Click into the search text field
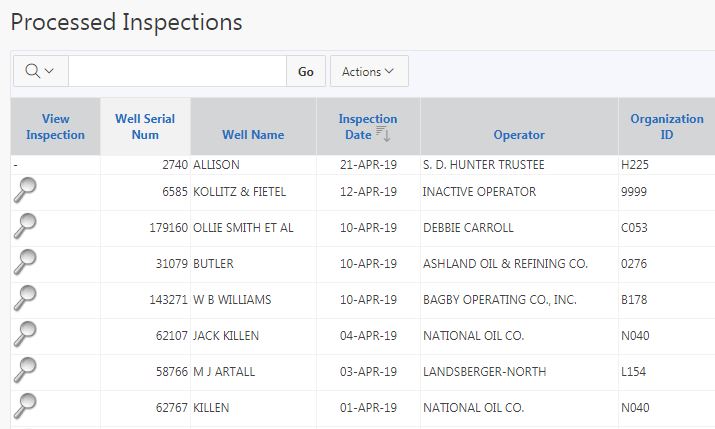 tap(177, 71)
